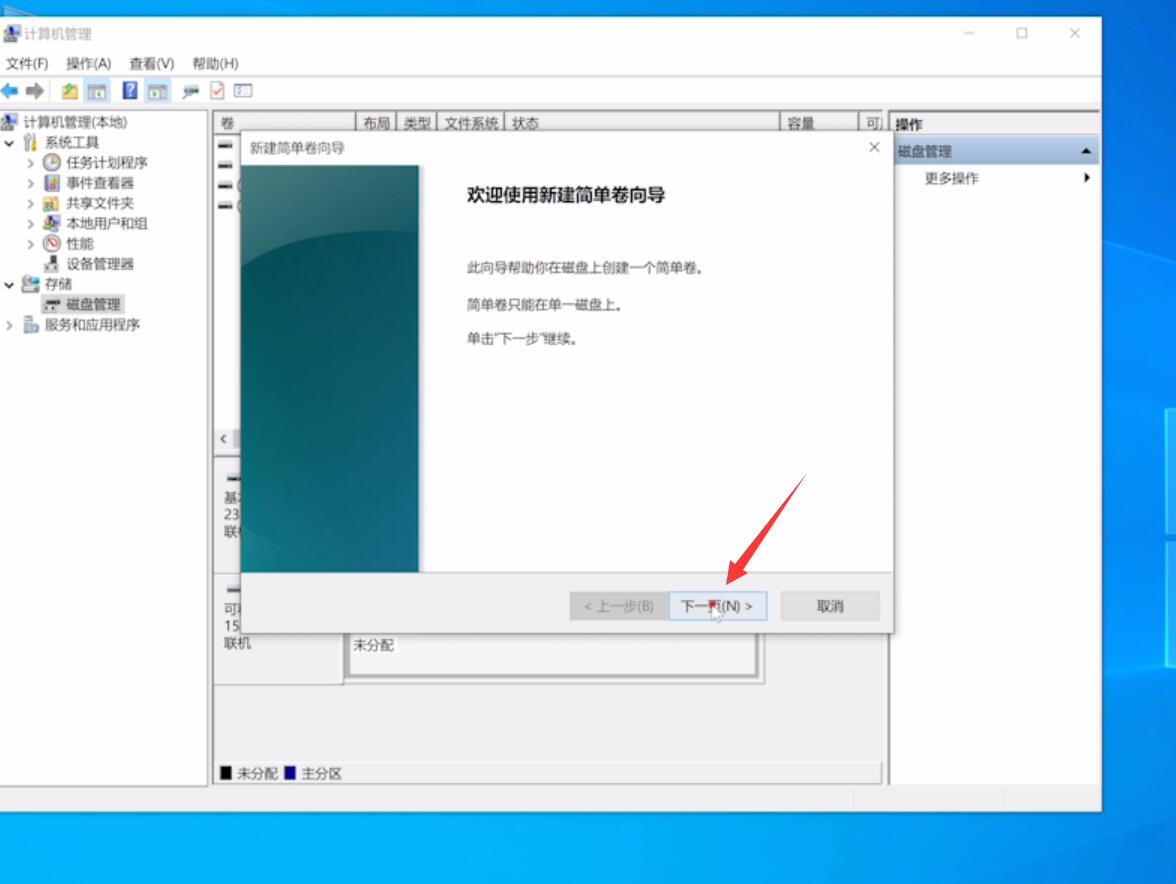Click the 操作 pane title
Image resolution: width=1176 pixels, height=884 pixels.
coord(909,124)
